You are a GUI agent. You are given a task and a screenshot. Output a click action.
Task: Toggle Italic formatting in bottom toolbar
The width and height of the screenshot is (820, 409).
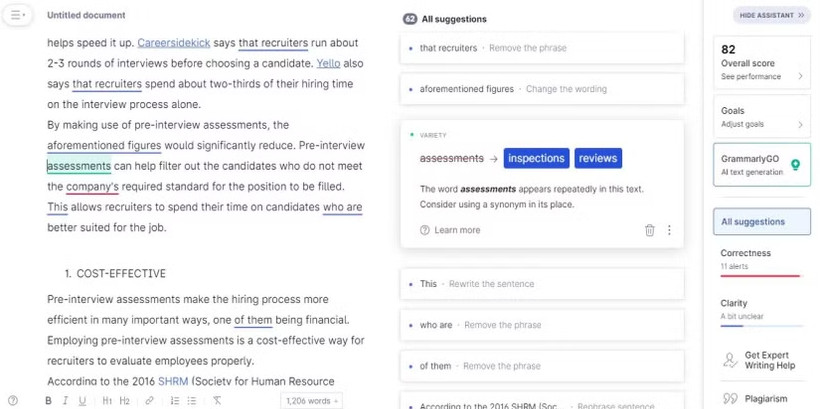pyautogui.click(x=65, y=401)
